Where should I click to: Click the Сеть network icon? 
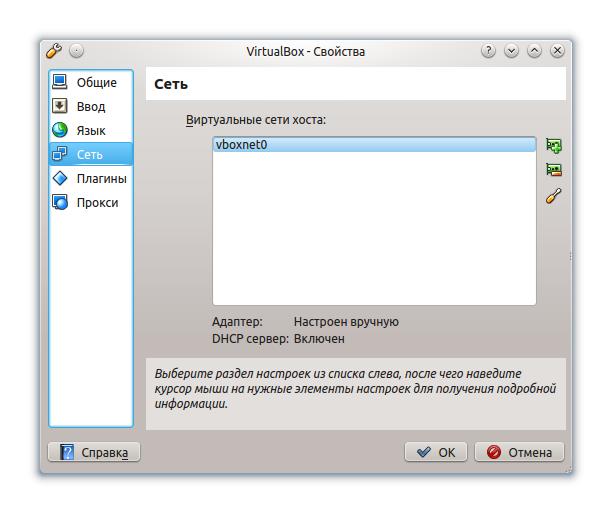(x=60, y=154)
